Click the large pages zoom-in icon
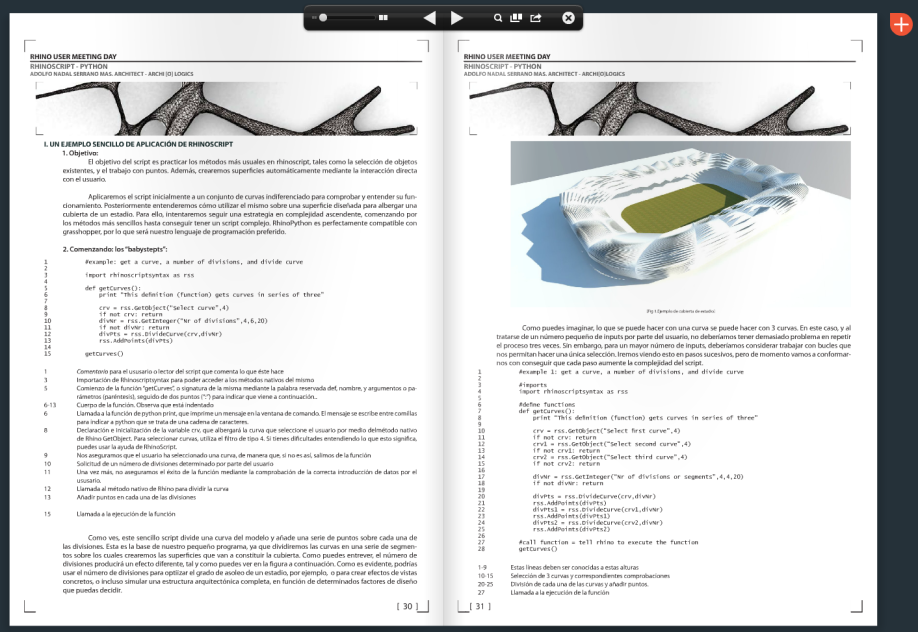Screen dimensions: 918x632 (383, 18)
